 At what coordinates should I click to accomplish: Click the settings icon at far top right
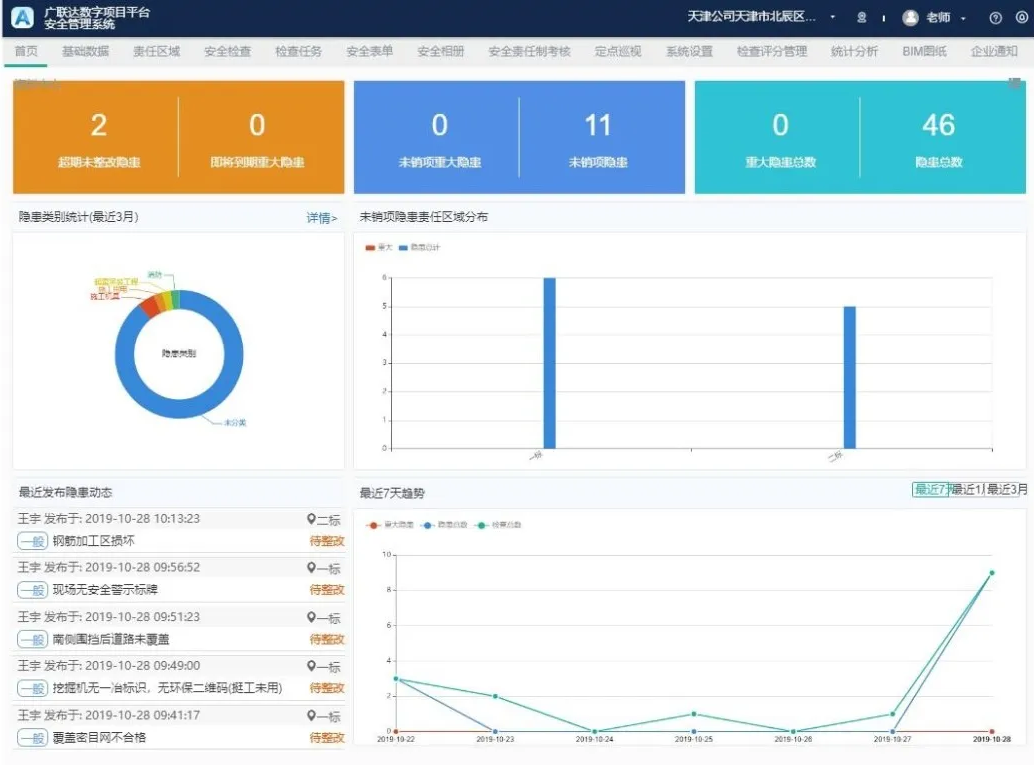click(1021, 18)
